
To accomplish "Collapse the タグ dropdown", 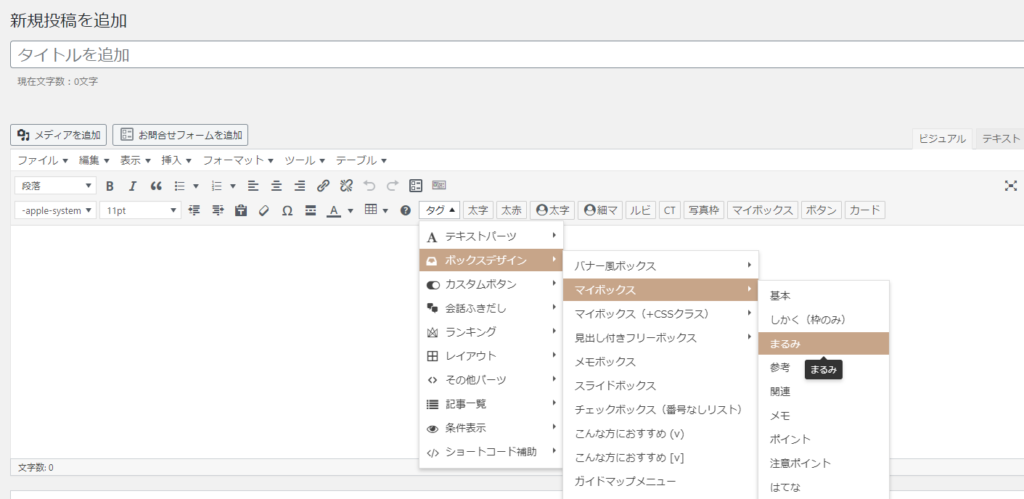I will click(440, 210).
